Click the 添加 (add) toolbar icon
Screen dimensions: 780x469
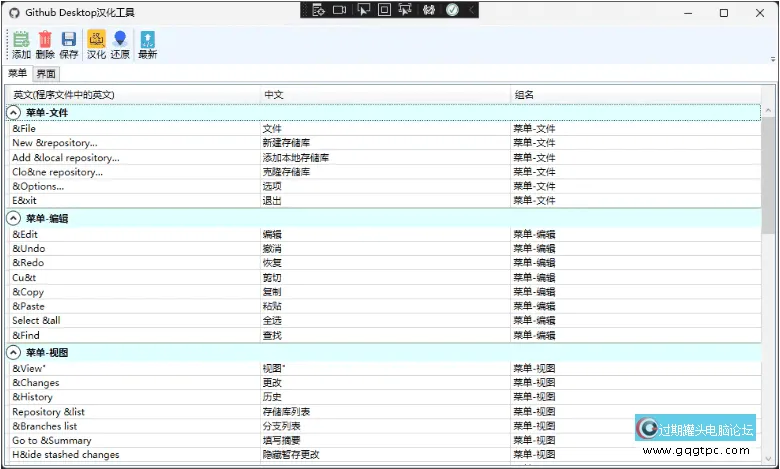pyautogui.click(x=21, y=45)
